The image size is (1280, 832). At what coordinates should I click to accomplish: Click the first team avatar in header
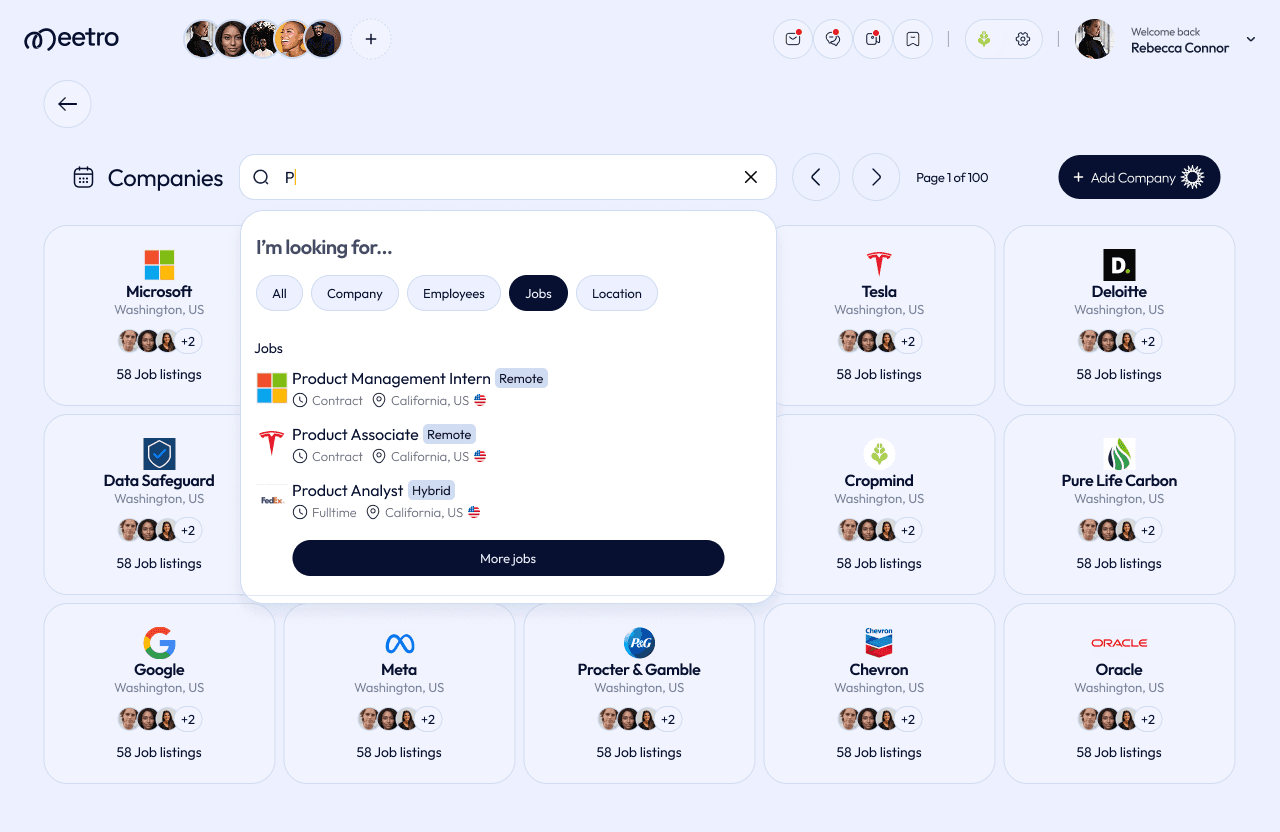pyautogui.click(x=202, y=39)
